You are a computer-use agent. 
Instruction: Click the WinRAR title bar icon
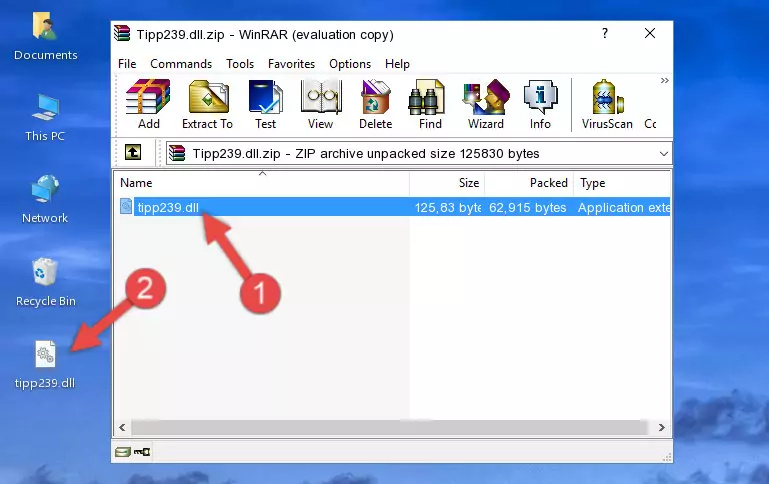coord(122,34)
